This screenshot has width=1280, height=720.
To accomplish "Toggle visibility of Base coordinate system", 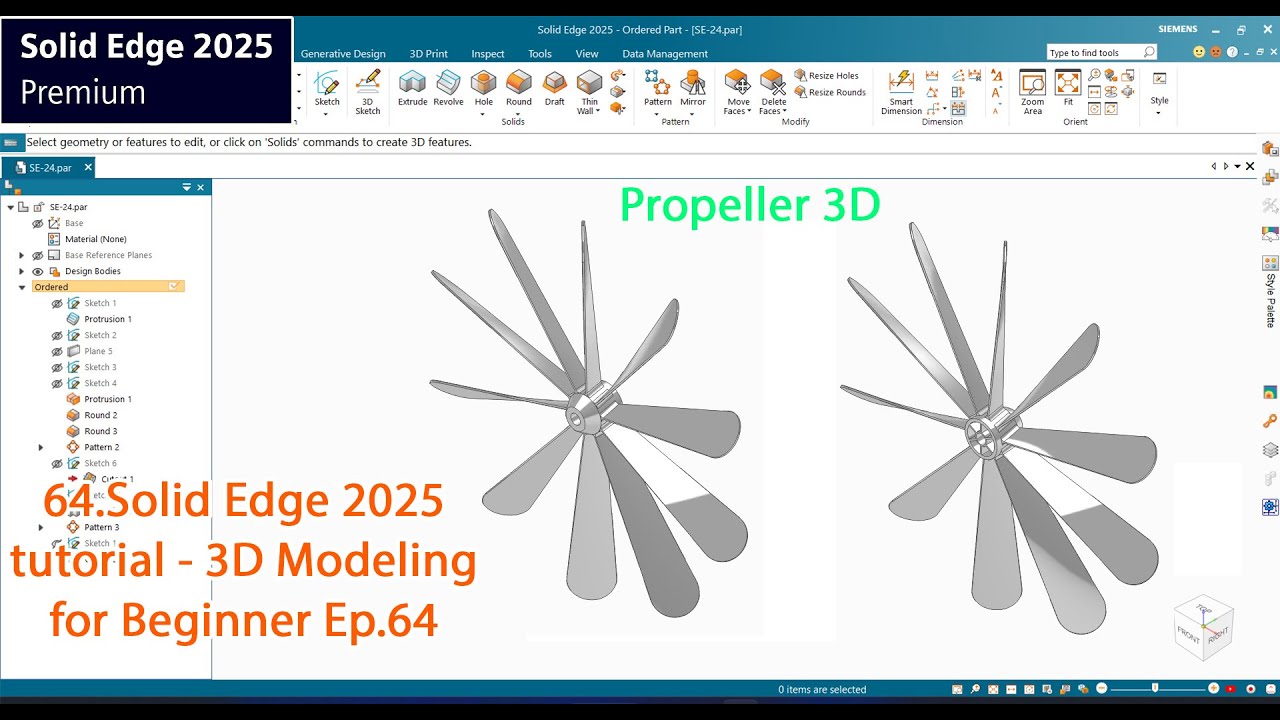I will click(x=38, y=223).
